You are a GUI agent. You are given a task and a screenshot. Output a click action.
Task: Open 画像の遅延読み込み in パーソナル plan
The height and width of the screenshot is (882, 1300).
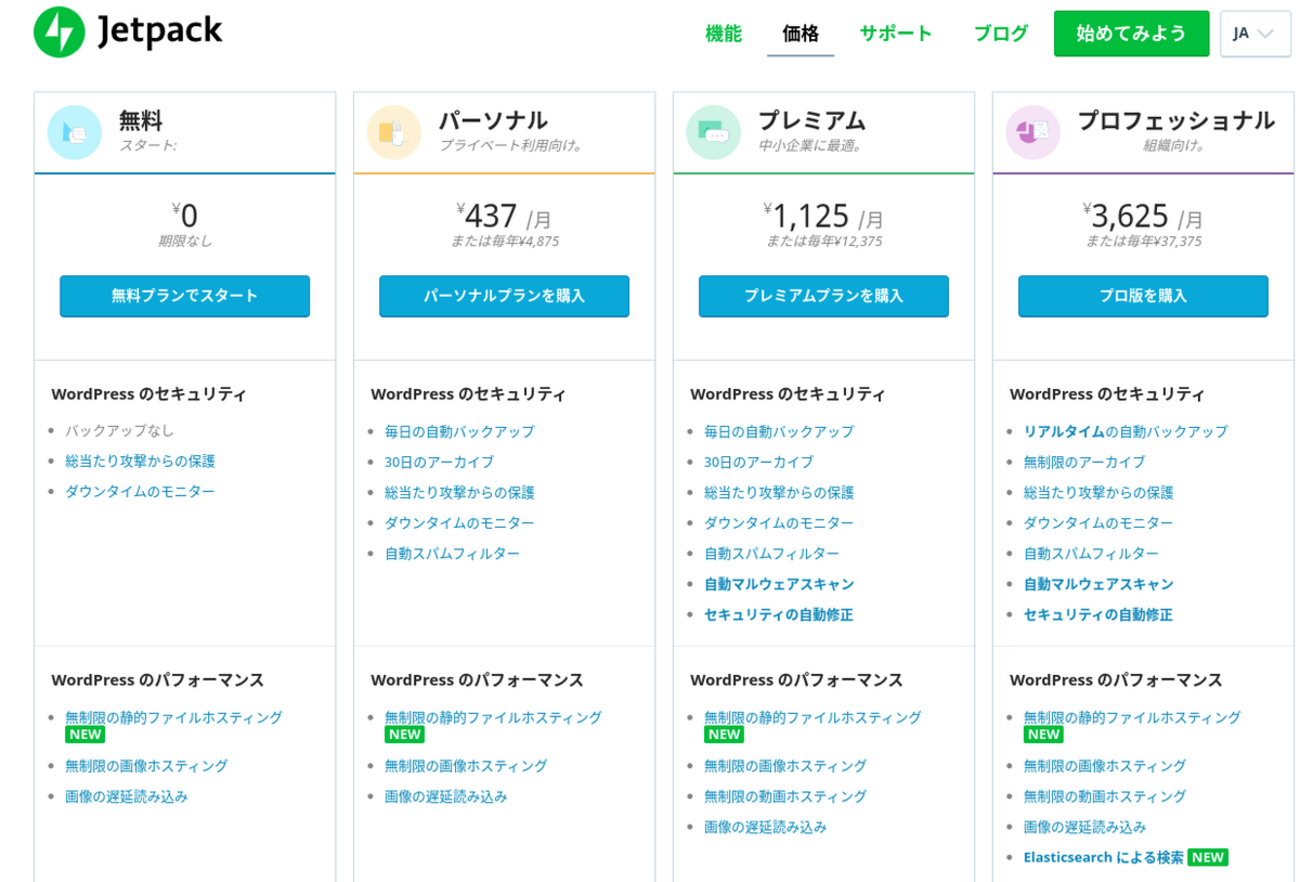click(x=446, y=796)
